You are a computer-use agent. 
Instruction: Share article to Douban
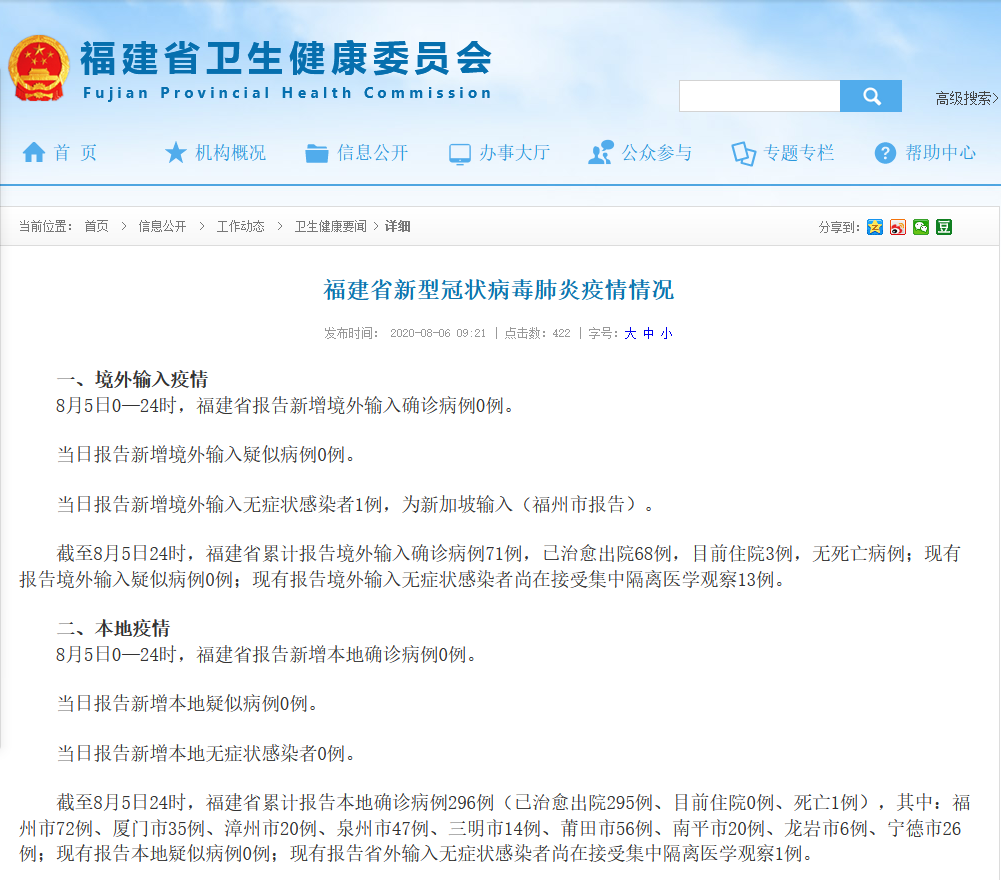coord(944,227)
